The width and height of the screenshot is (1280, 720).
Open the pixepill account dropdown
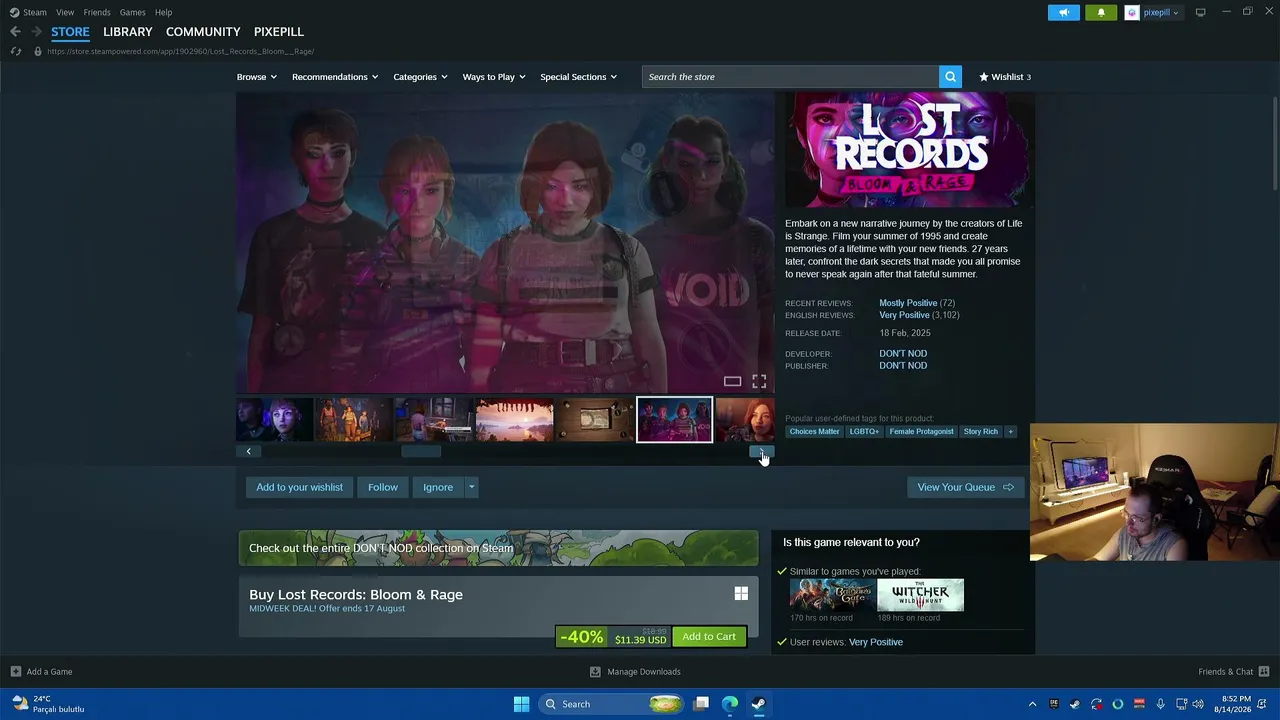pos(1160,12)
